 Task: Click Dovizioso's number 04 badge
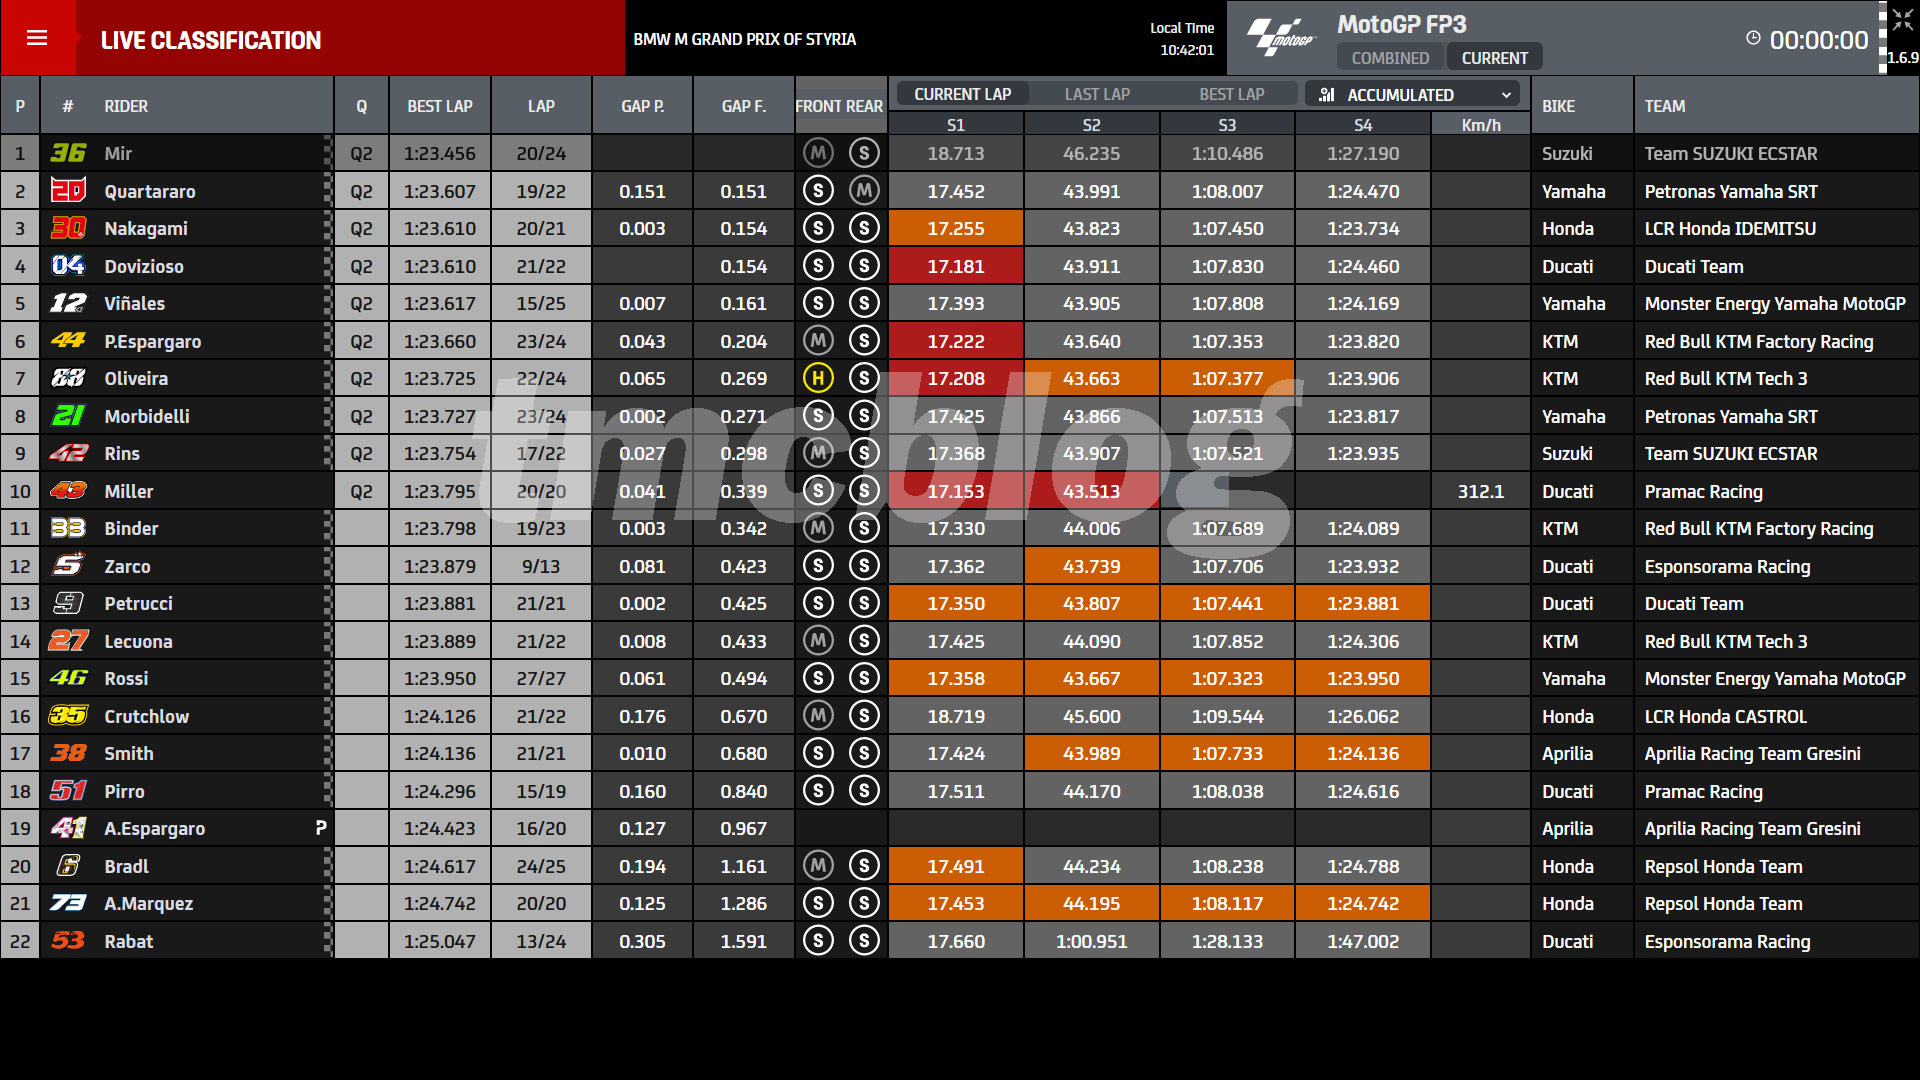coord(68,266)
